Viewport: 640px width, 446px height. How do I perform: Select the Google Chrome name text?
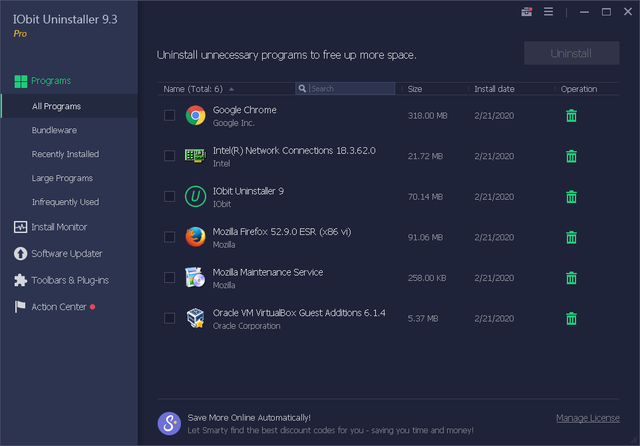(244, 110)
